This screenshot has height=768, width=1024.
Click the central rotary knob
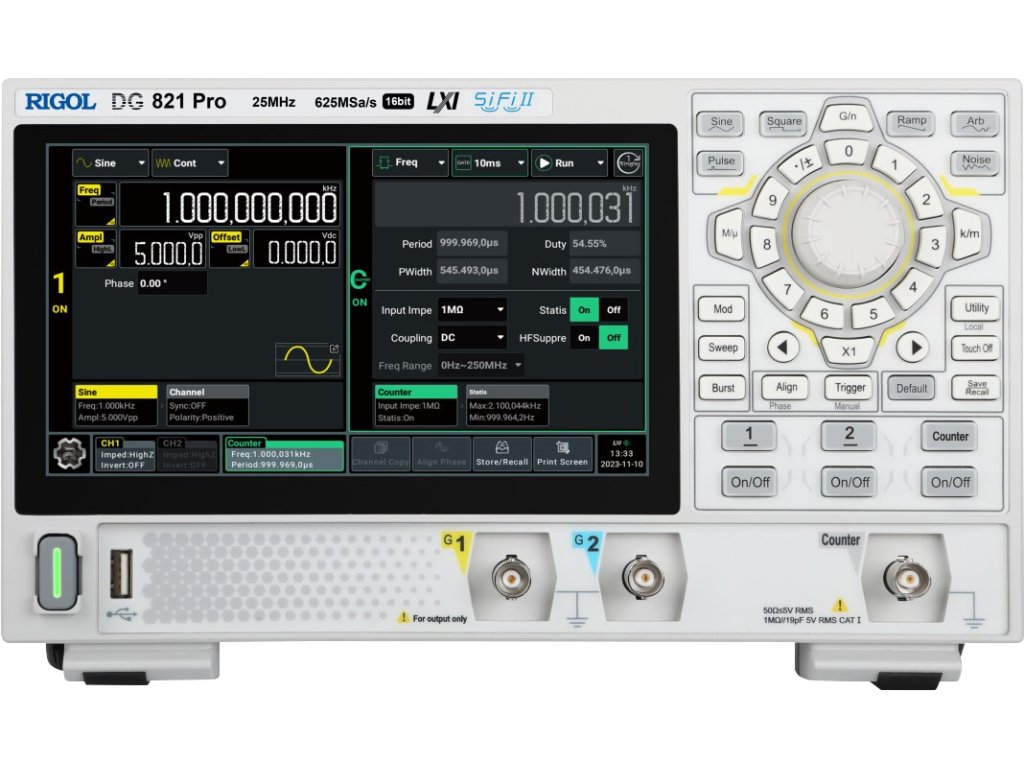click(848, 233)
